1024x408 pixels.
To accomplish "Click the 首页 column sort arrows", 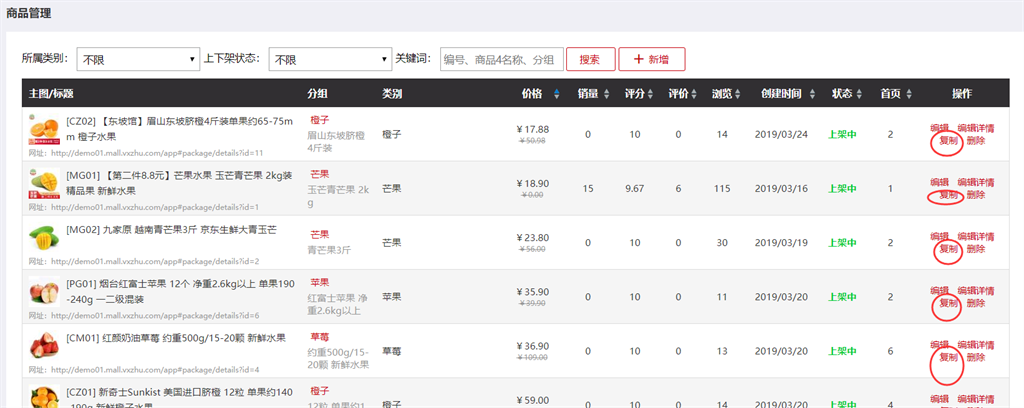I will [909, 95].
